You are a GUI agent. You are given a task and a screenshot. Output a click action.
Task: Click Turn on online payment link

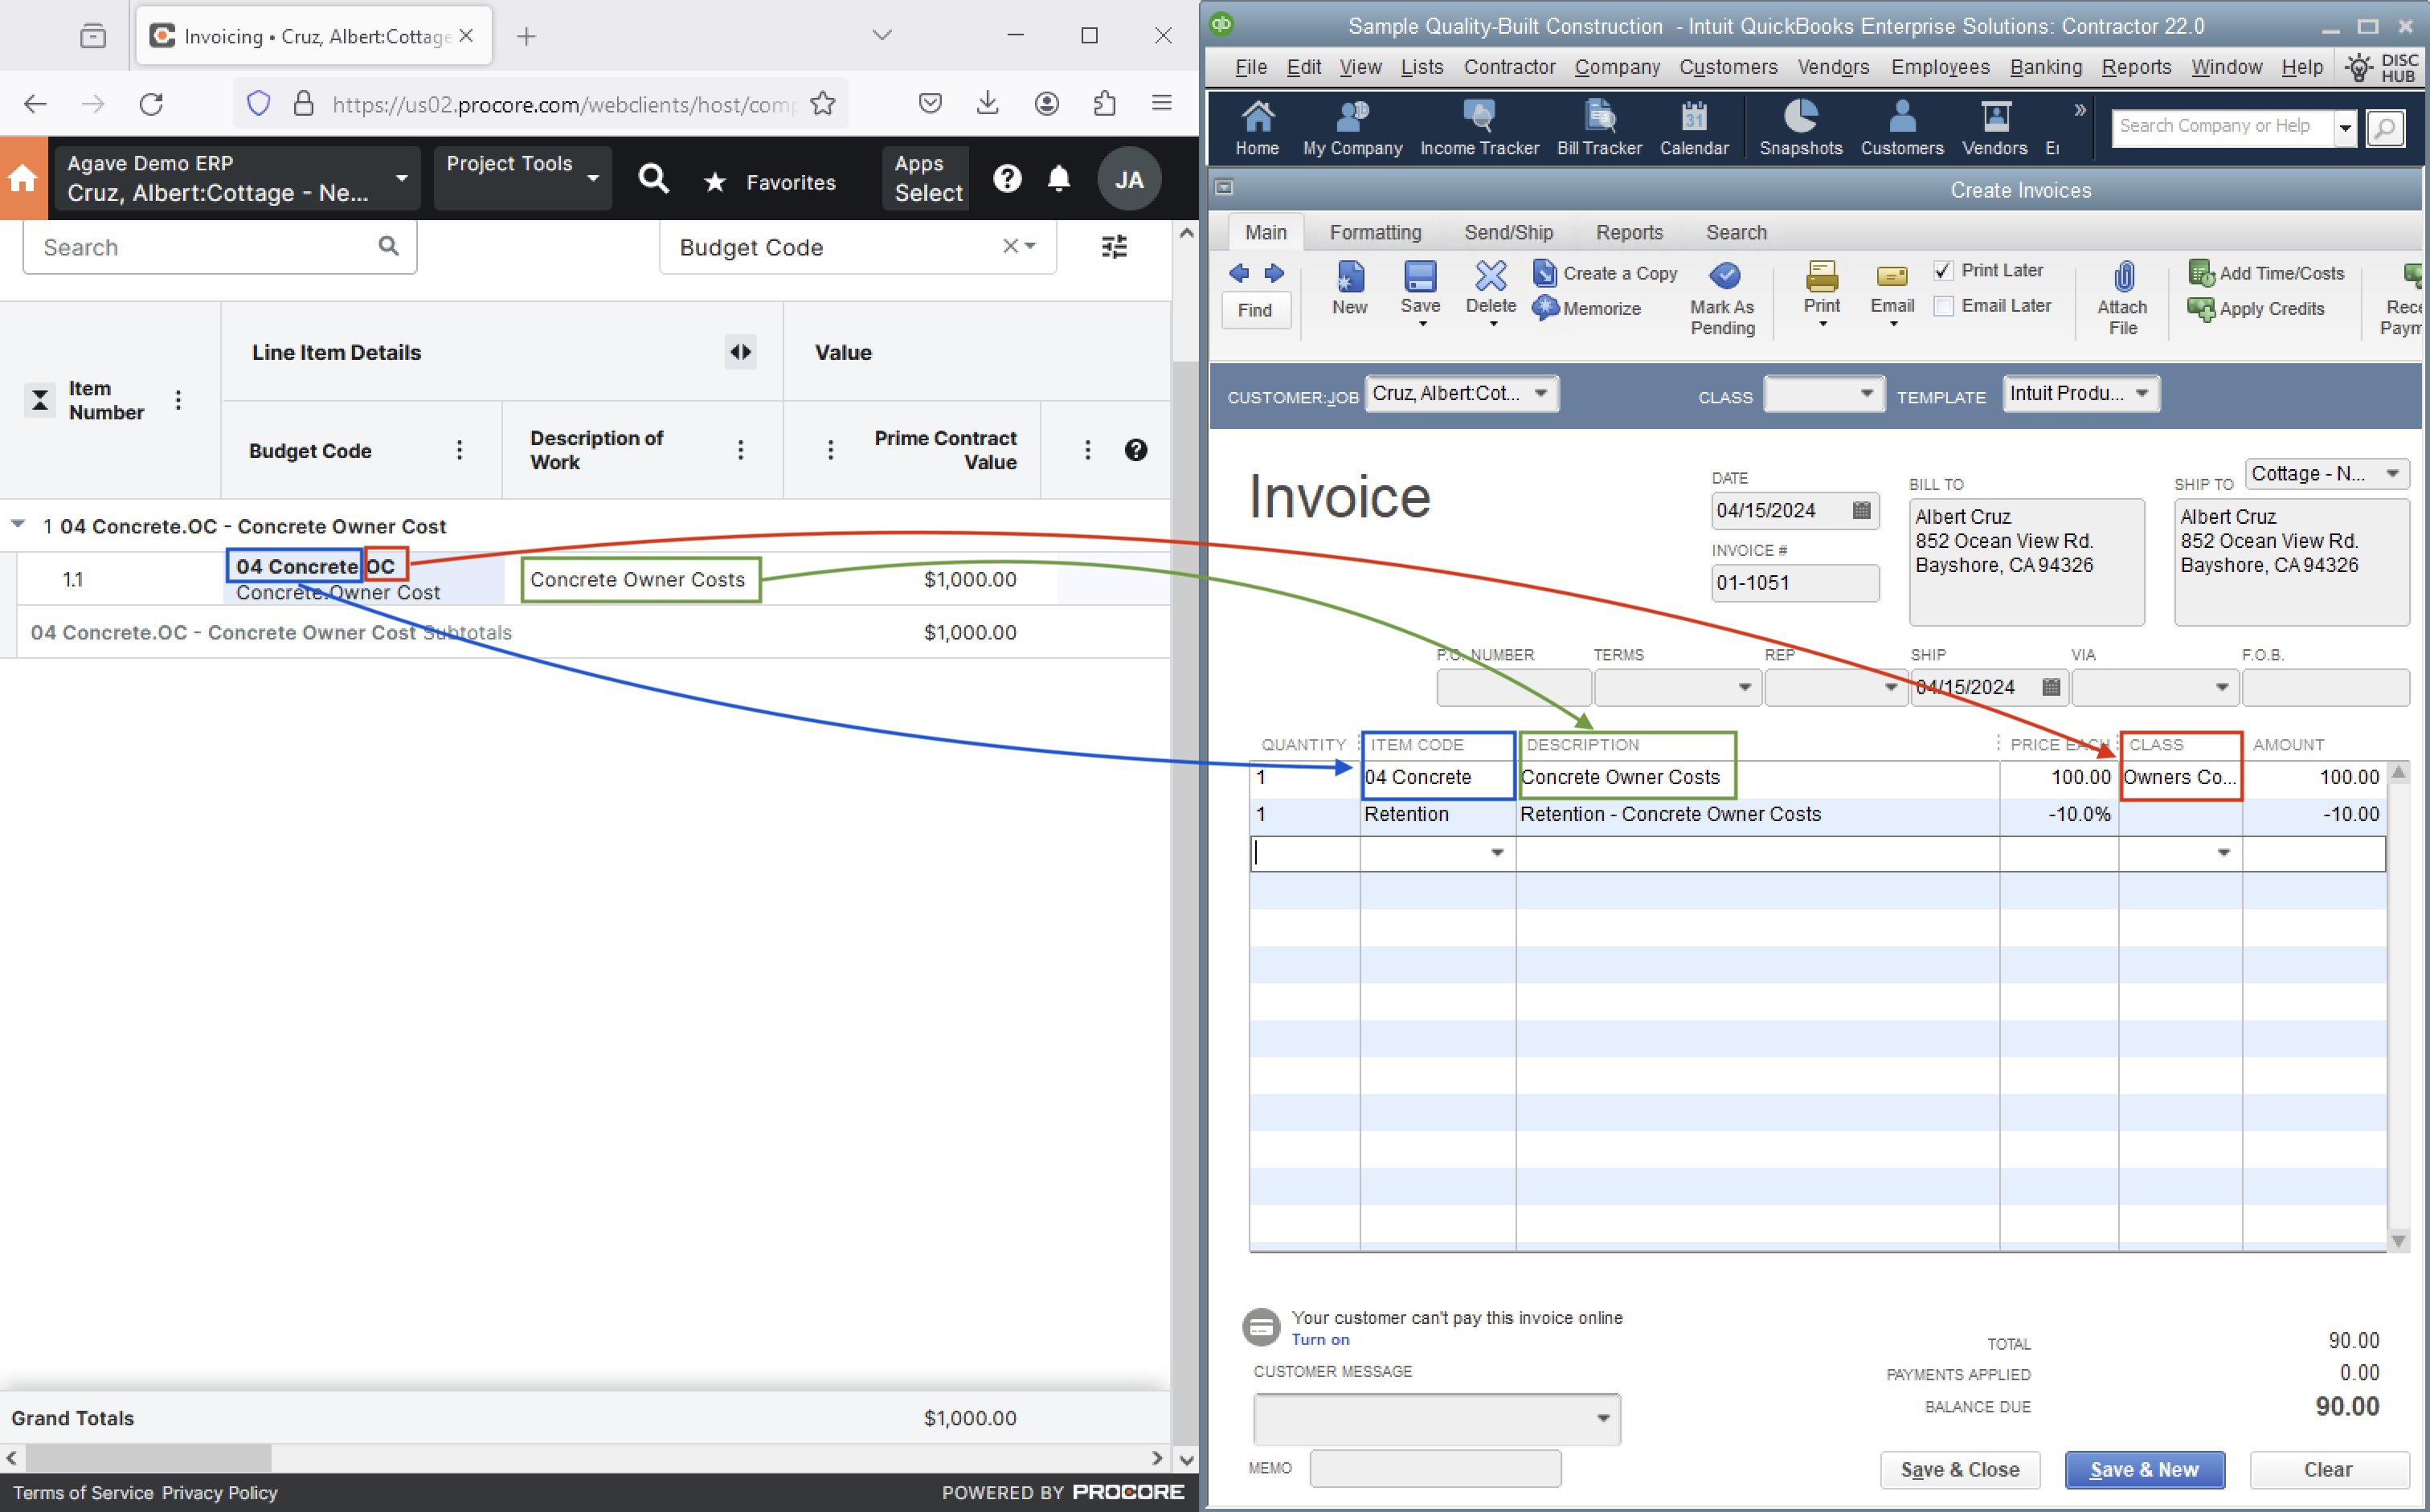(1320, 1340)
